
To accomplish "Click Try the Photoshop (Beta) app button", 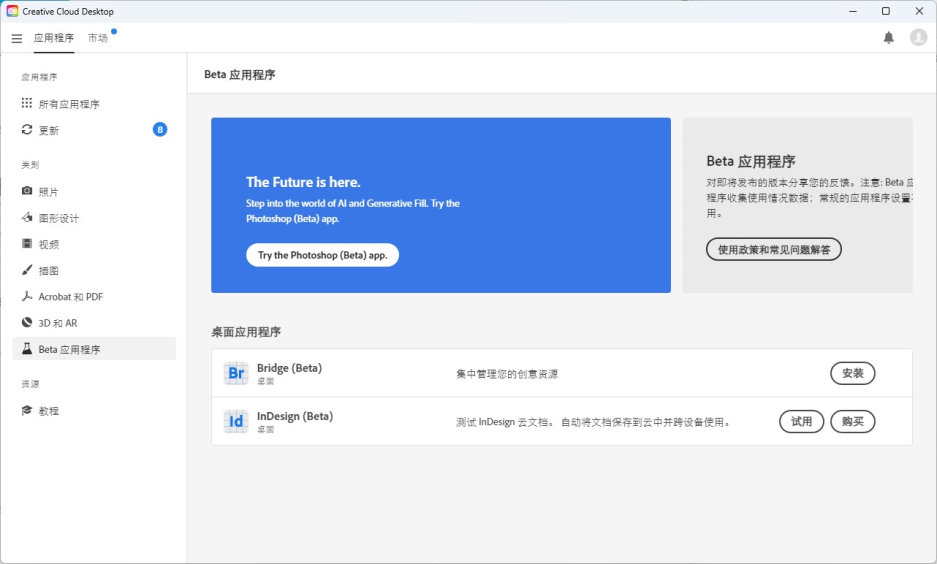I will click(x=322, y=255).
